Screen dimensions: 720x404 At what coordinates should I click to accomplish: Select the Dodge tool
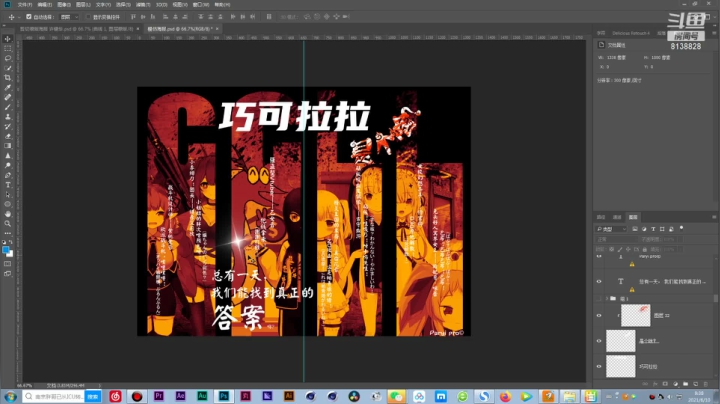(8, 165)
